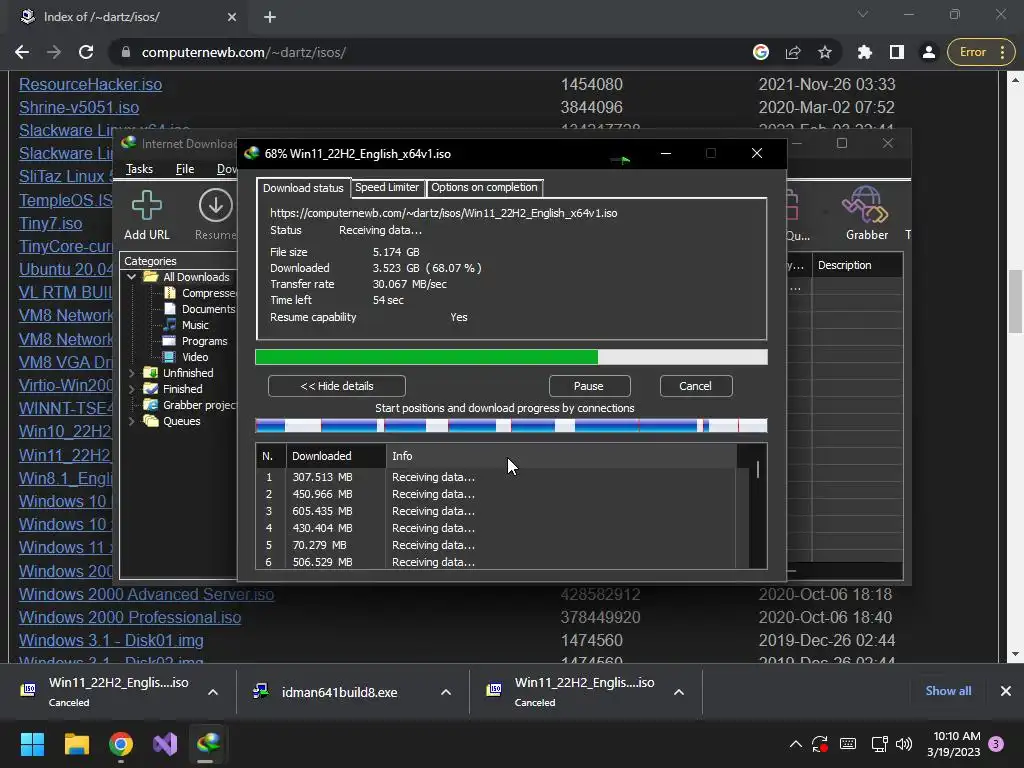Open Chrome side panel icon
Image resolution: width=1024 pixels, height=768 pixels.
coord(897,52)
